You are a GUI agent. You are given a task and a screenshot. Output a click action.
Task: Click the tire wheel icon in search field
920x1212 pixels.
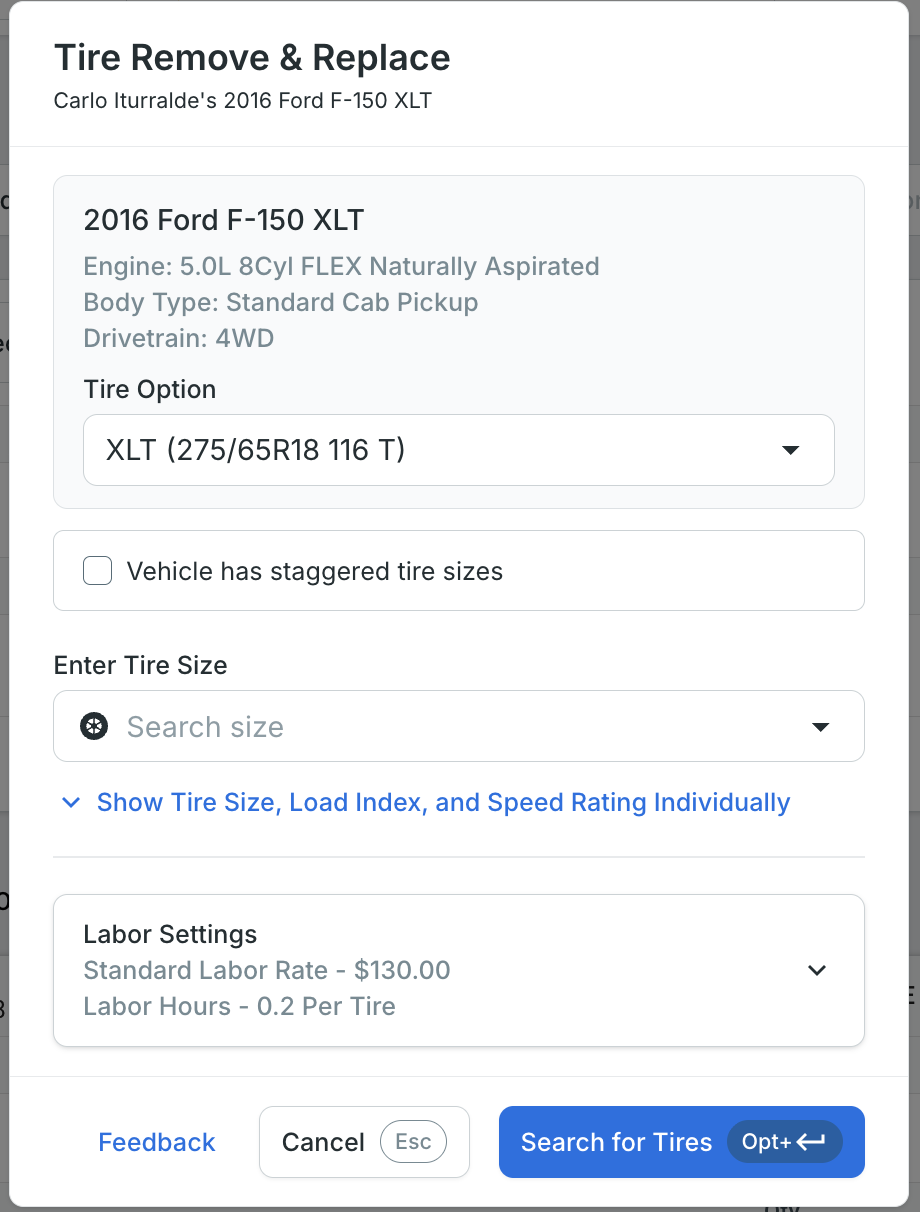94,727
